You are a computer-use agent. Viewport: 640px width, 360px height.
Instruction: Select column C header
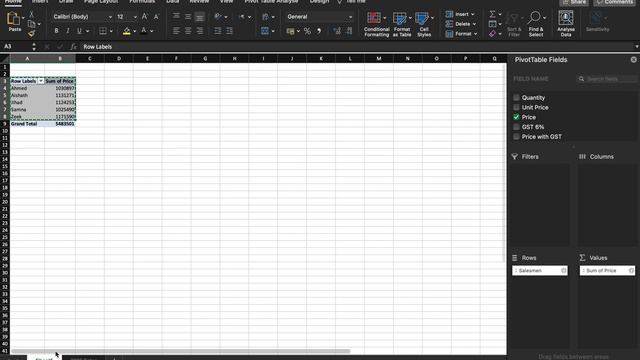[x=90, y=59]
